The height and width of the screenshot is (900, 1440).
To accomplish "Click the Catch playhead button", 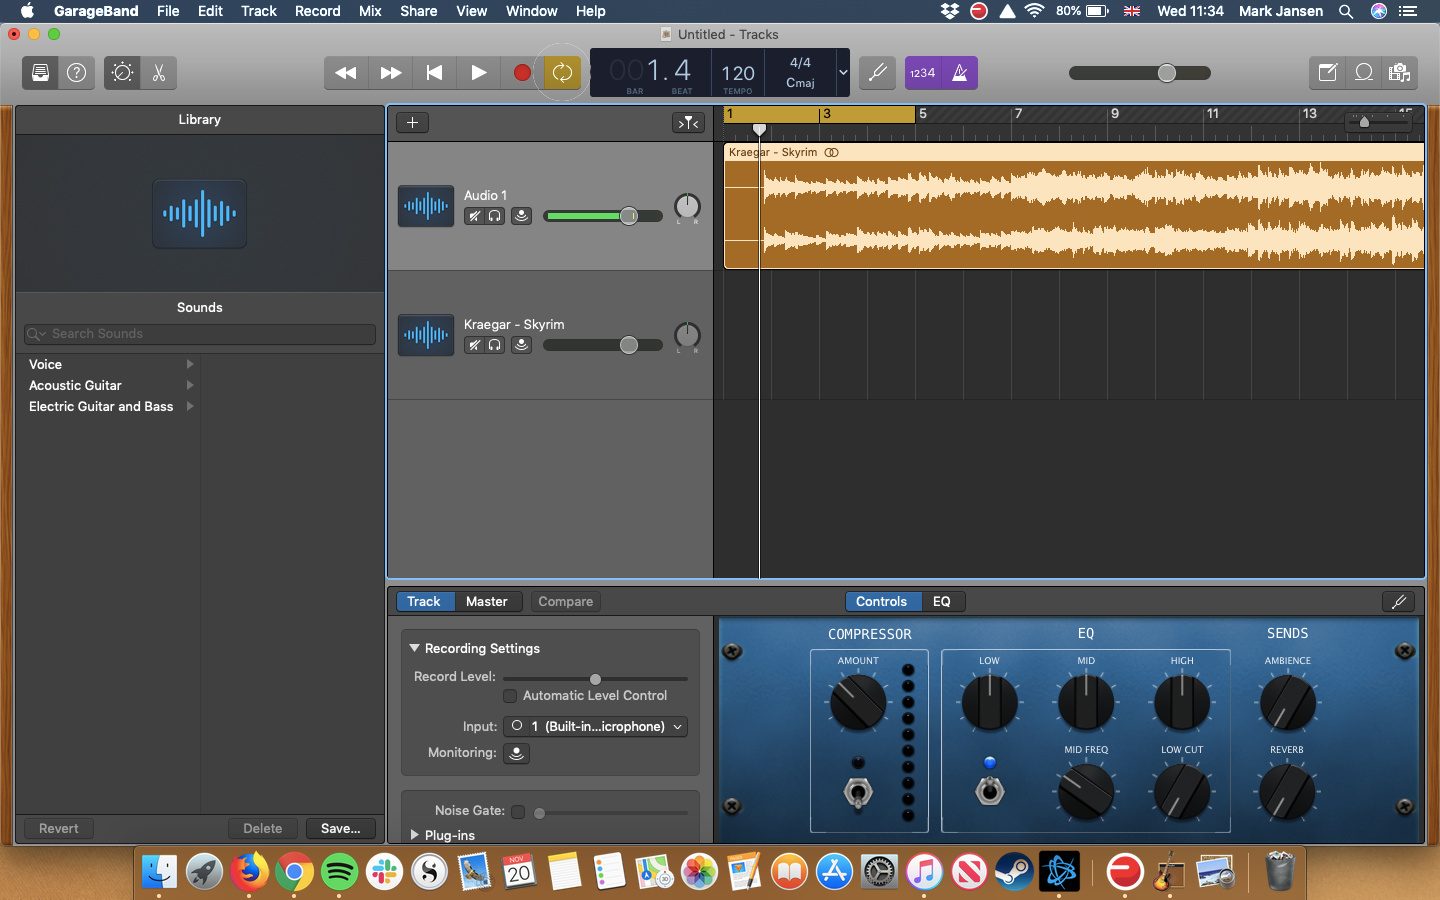I will (x=688, y=123).
